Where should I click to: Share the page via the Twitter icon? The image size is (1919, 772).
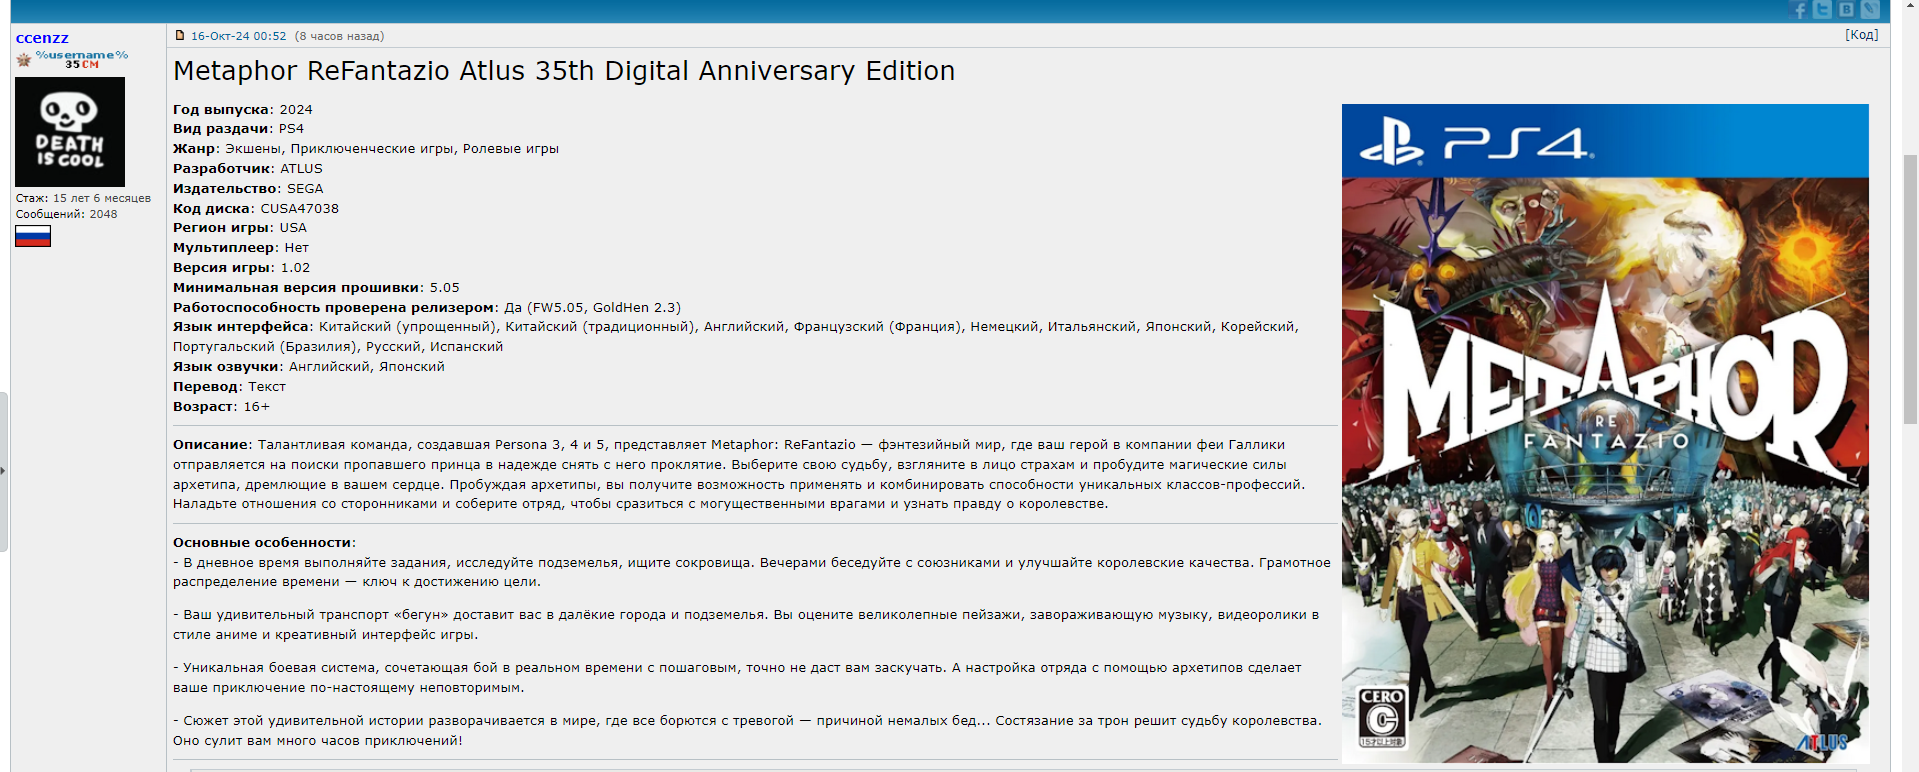1823,10
